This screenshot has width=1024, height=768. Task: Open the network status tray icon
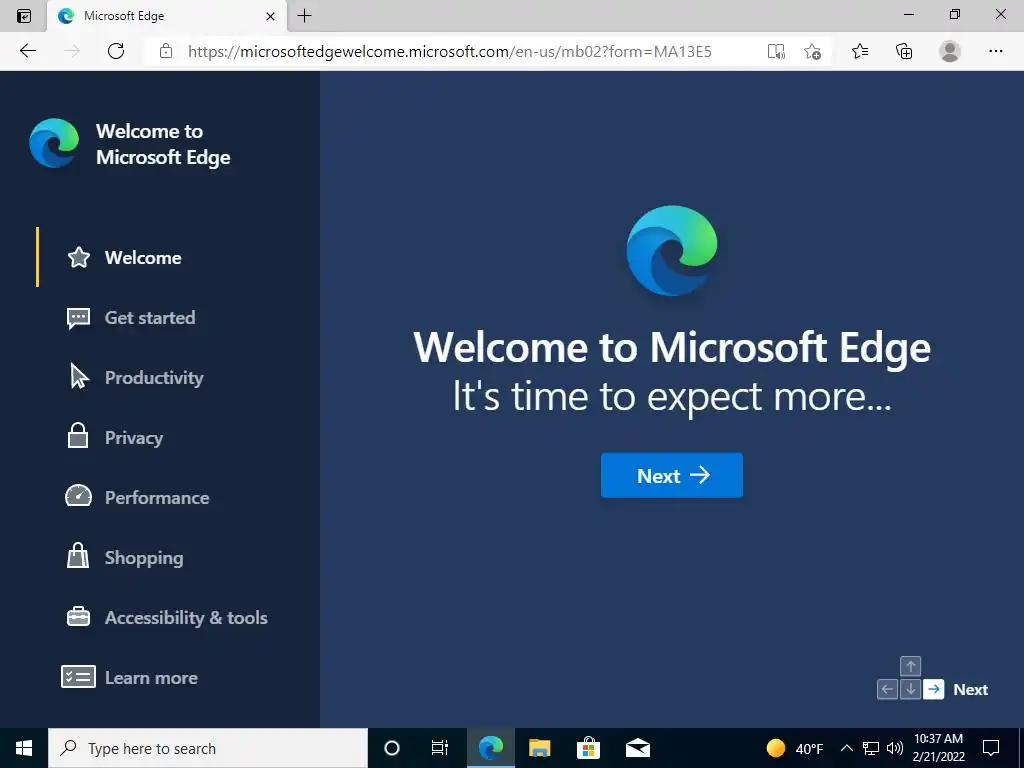click(871, 748)
